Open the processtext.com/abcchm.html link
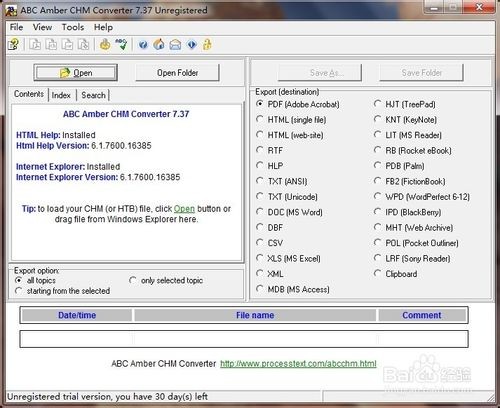Image resolution: width=500 pixels, height=408 pixels. pyautogui.click(x=298, y=363)
